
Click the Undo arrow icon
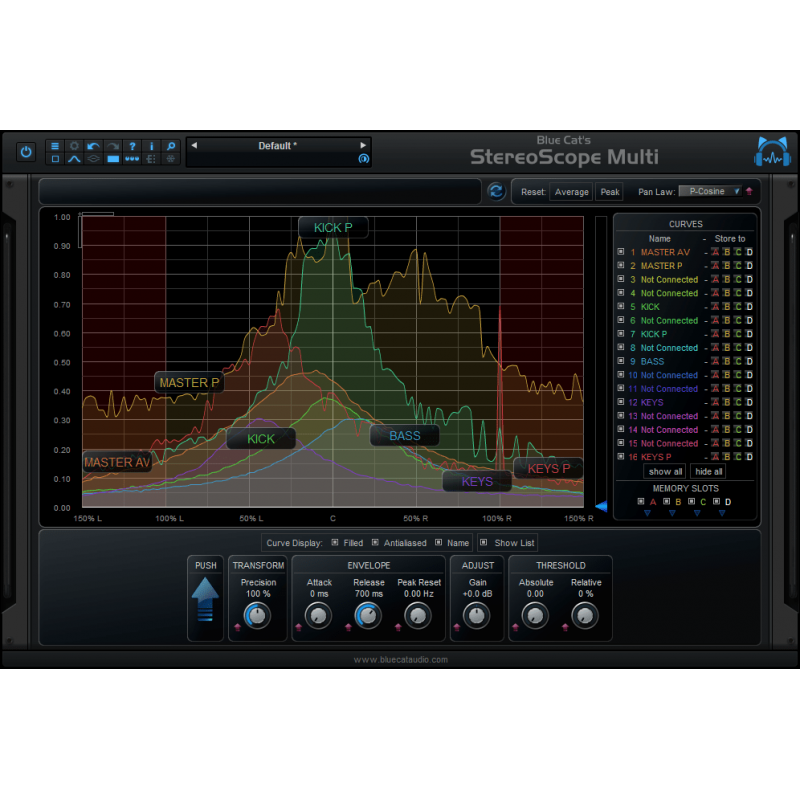[x=92, y=145]
